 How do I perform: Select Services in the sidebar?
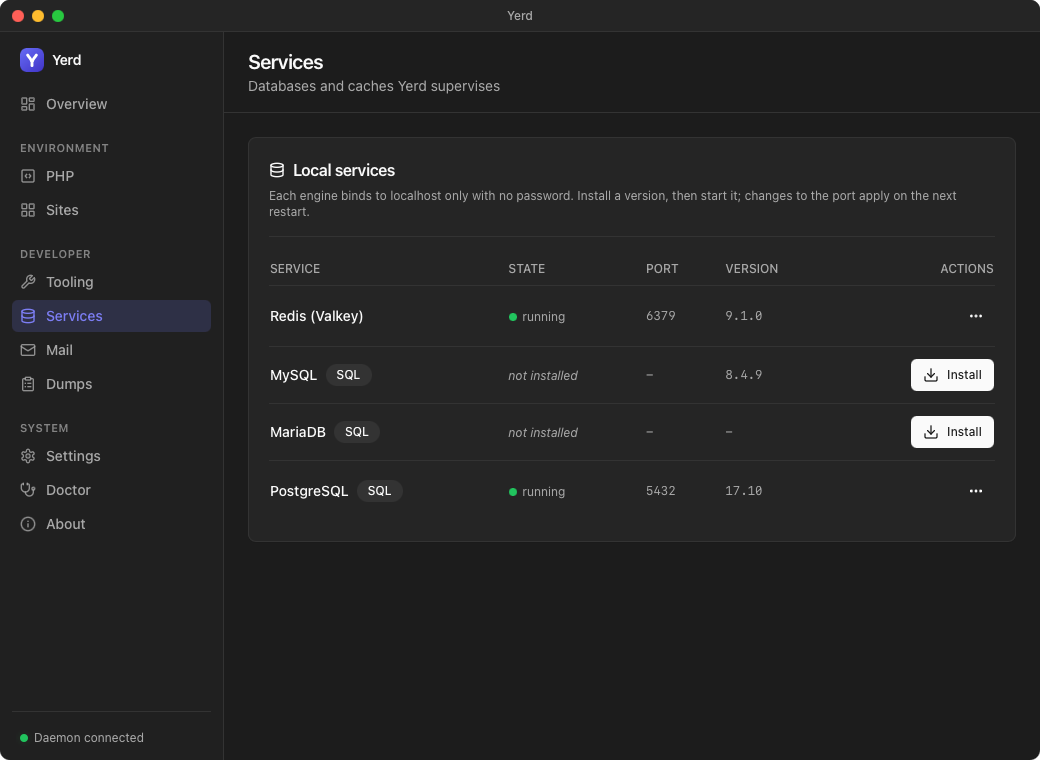pos(111,316)
